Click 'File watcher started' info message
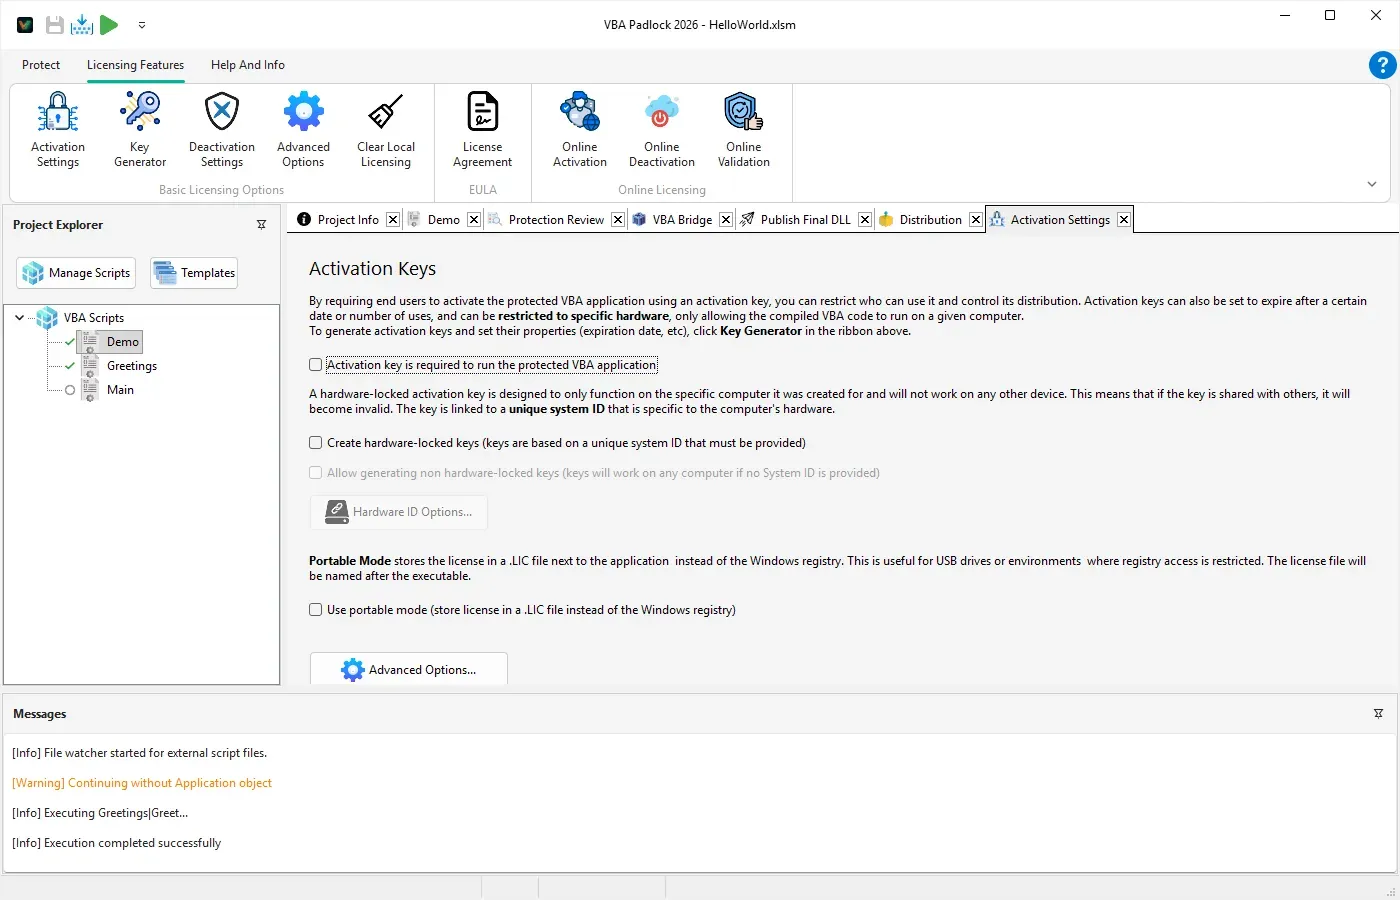Image resolution: width=1400 pixels, height=900 pixels. (139, 753)
